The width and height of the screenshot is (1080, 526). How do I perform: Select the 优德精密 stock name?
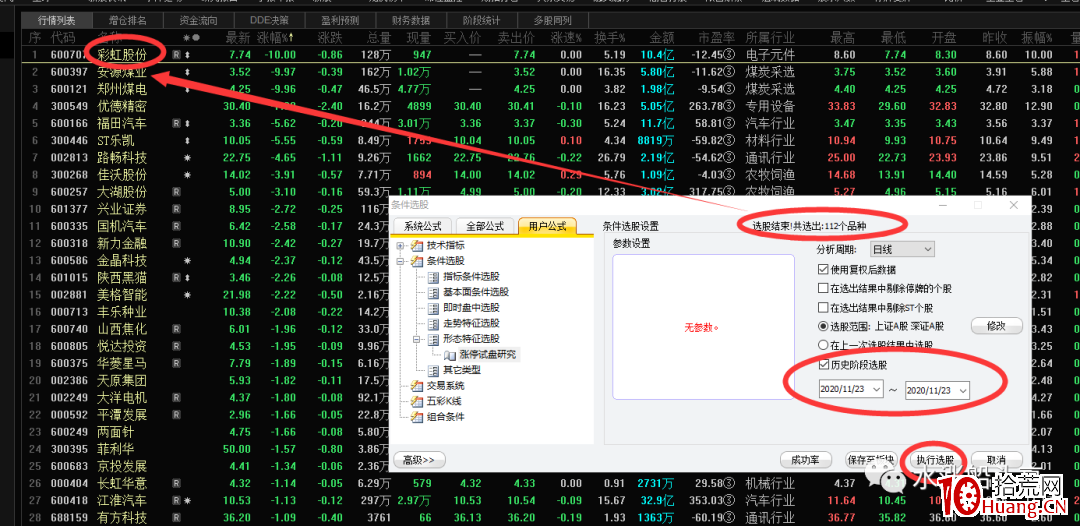click(122, 106)
